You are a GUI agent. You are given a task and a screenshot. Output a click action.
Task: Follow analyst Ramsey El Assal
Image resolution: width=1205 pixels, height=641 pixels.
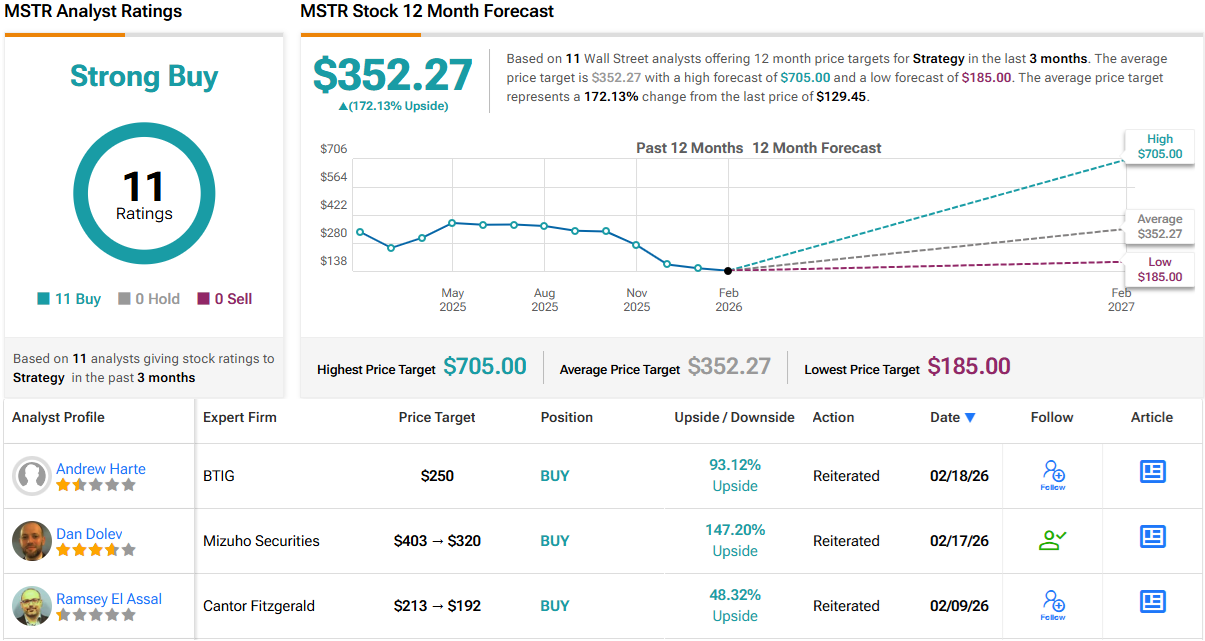(x=1052, y=604)
